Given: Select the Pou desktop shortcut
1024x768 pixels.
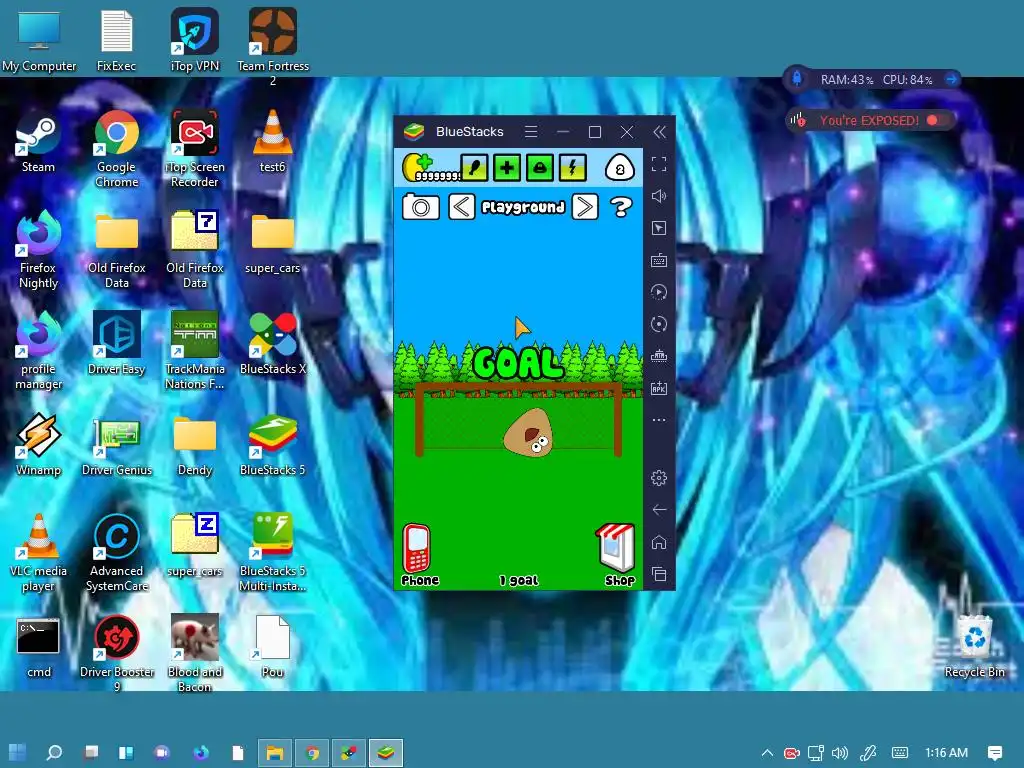Looking at the screenshot, I should (272, 647).
